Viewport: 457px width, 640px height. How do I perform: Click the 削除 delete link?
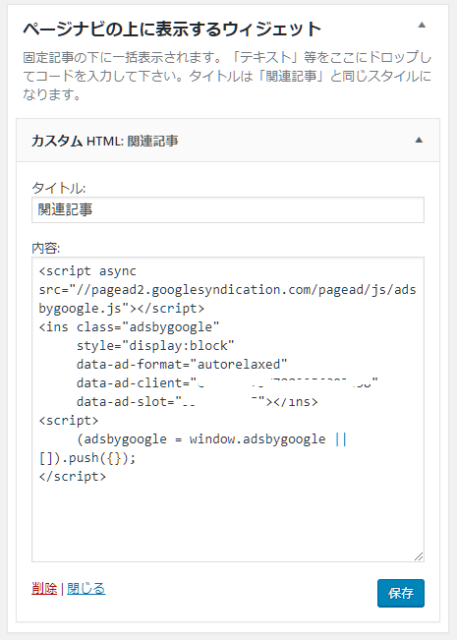tap(44, 588)
